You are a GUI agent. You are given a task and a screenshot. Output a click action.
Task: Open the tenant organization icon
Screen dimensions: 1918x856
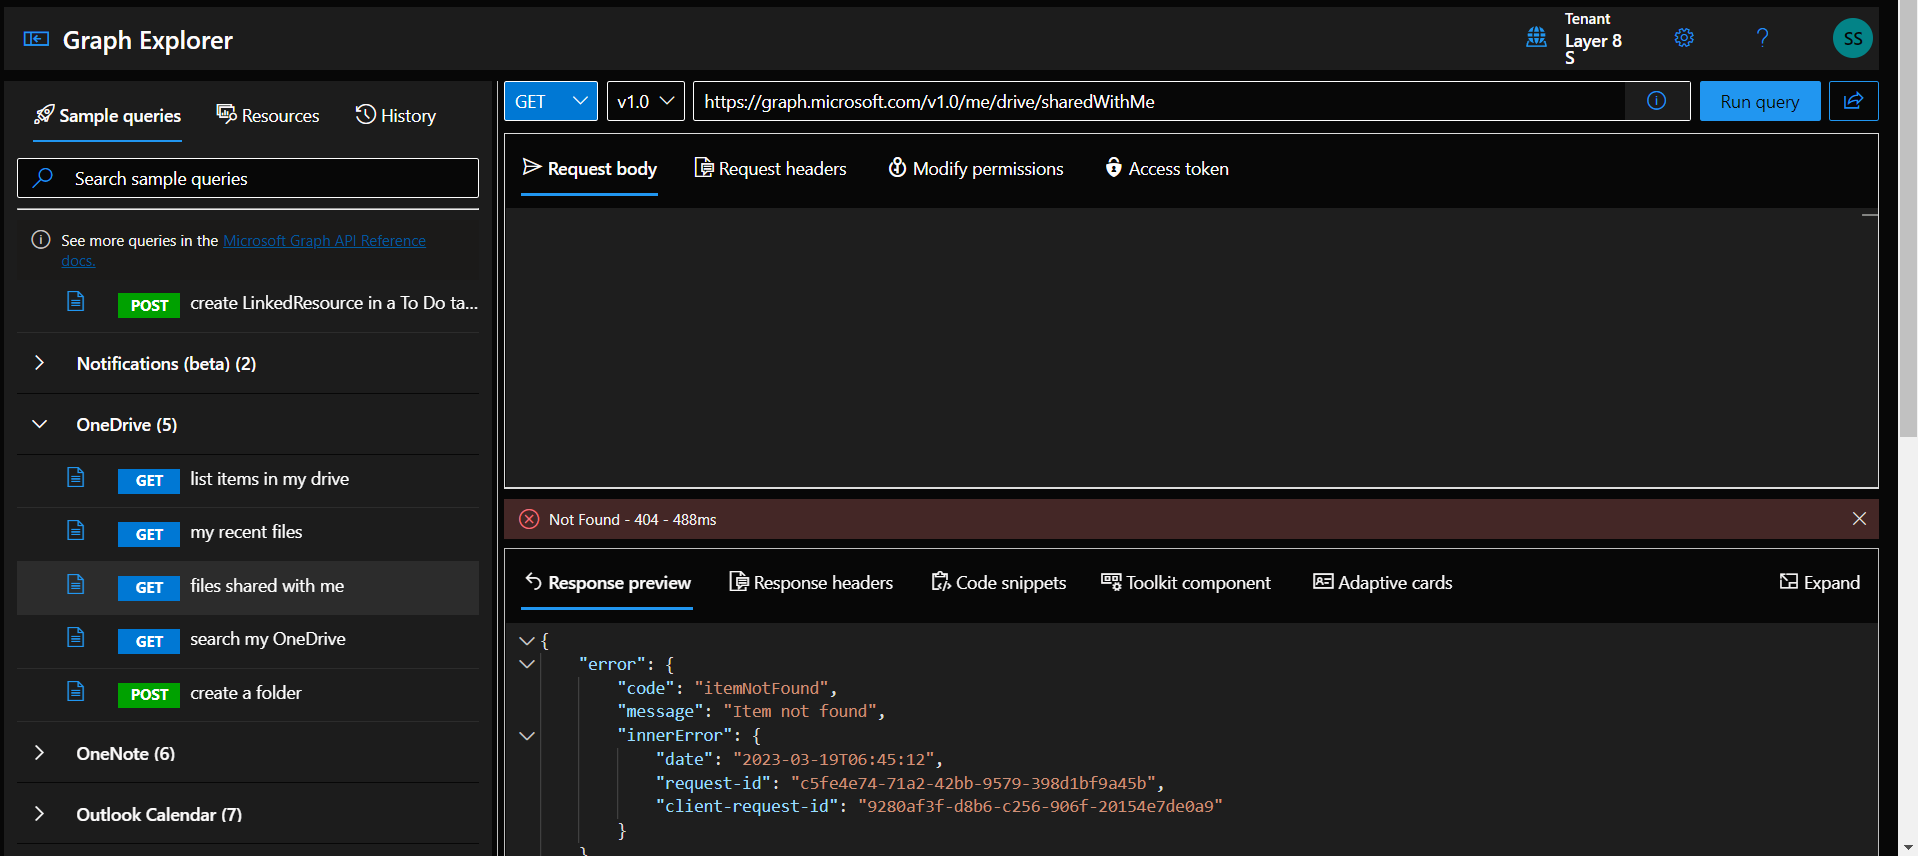[x=1536, y=38]
